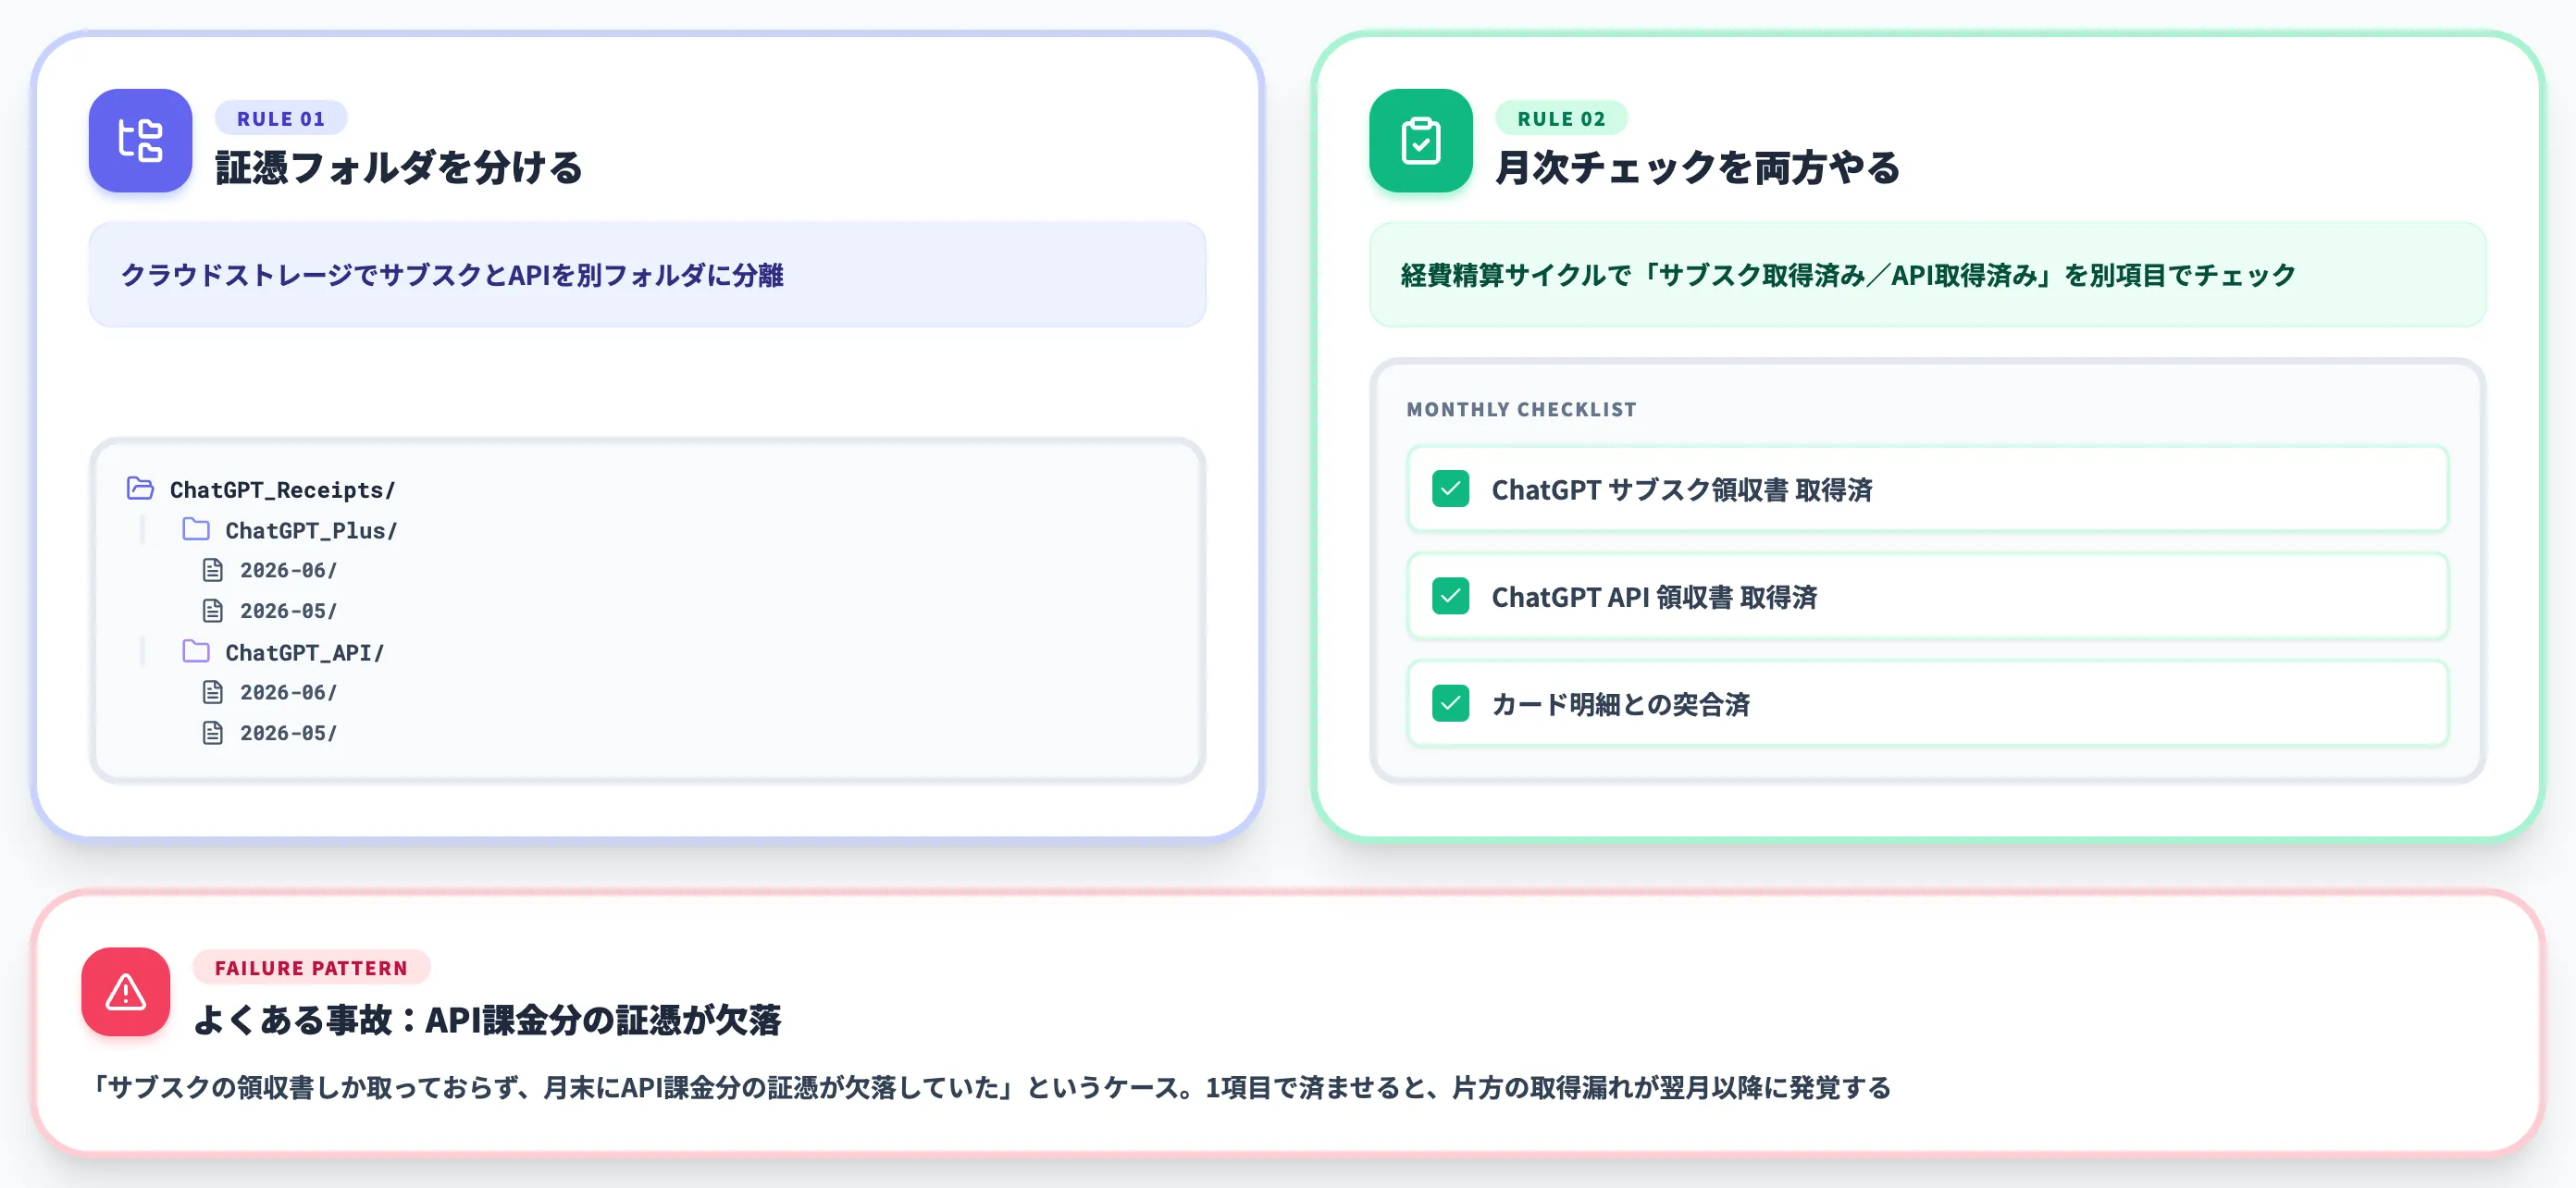The image size is (2576, 1188).
Task: Select the ChatGPT_API/ folder row
Action: pos(284,652)
